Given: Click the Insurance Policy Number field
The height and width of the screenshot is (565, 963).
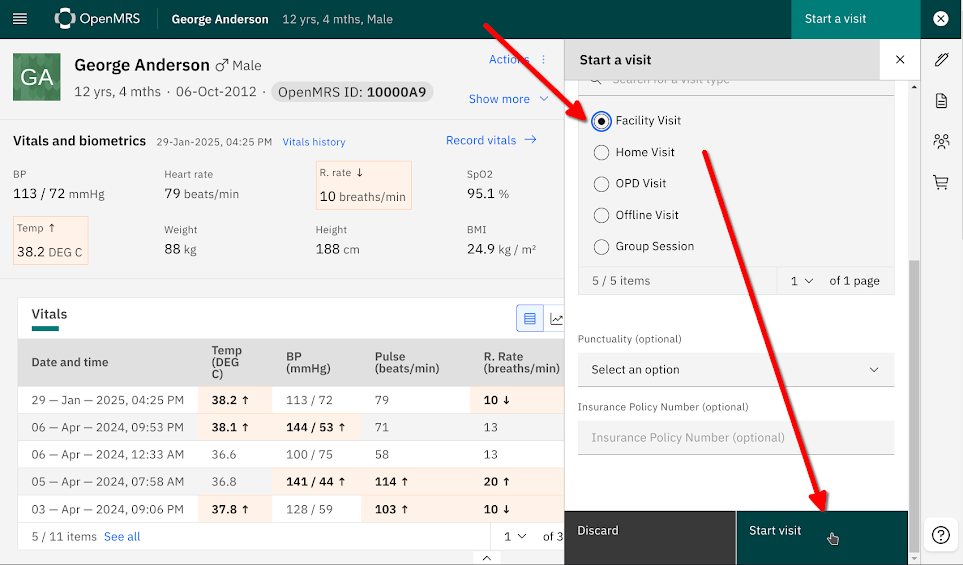Looking at the screenshot, I should click(x=735, y=438).
